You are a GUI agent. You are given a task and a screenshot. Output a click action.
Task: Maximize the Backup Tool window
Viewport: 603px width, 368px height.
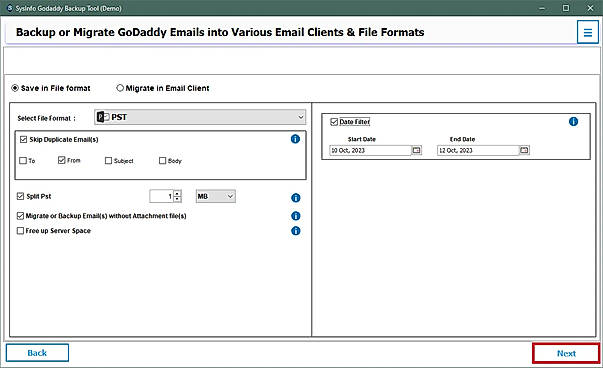pyautogui.click(x=566, y=8)
